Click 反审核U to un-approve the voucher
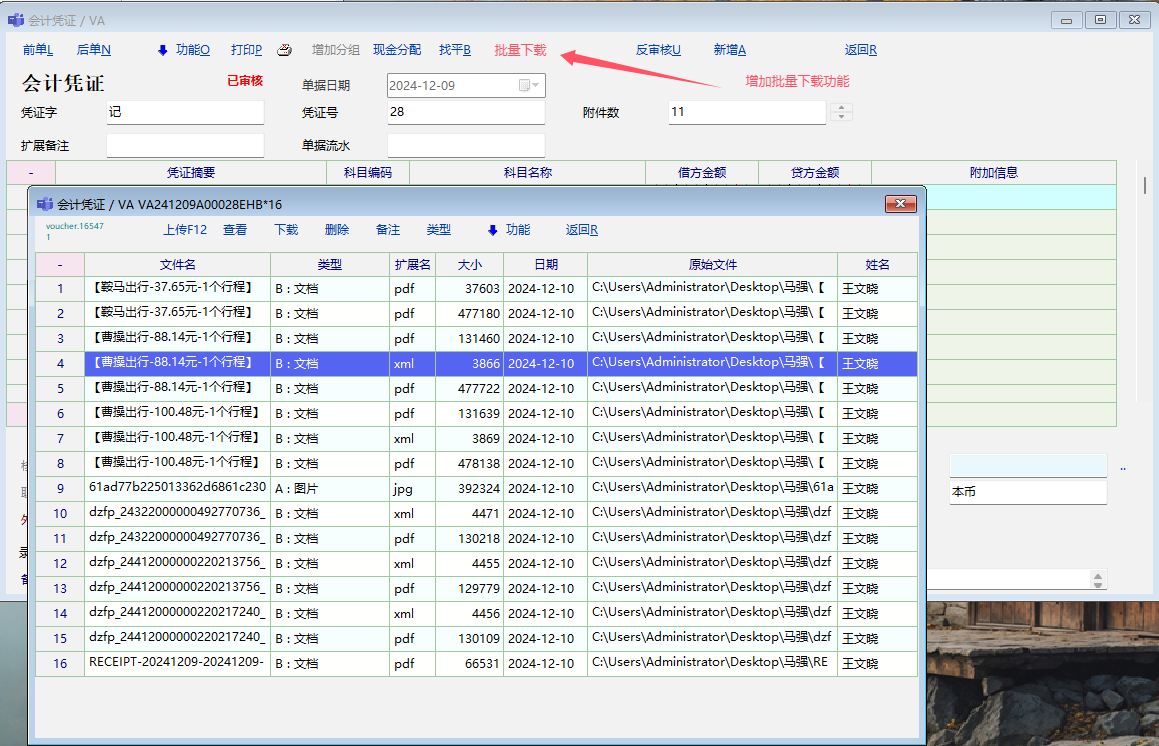The width and height of the screenshot is (1159, 746). pyautogui.click(x=658, y=50)
